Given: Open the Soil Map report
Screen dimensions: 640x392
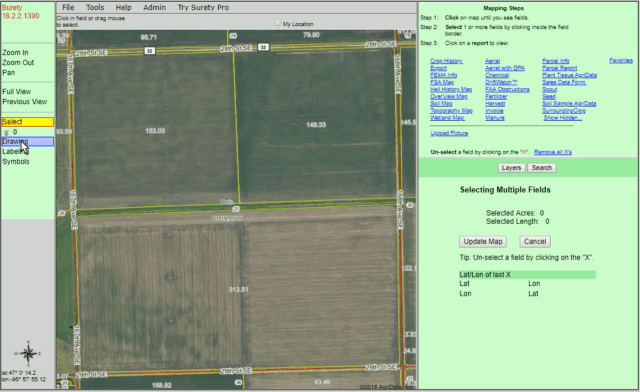Looking at the screenshot, I should tap(441, 103).
